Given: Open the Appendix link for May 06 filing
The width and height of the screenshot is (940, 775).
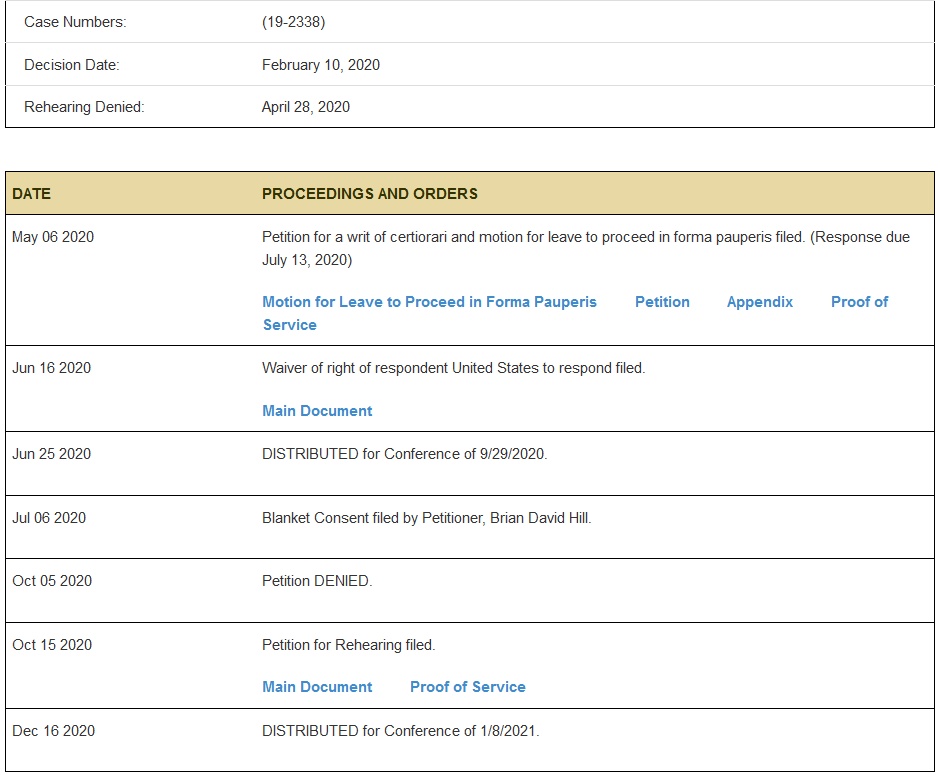Looking at the screenshot, I should 760,302.
